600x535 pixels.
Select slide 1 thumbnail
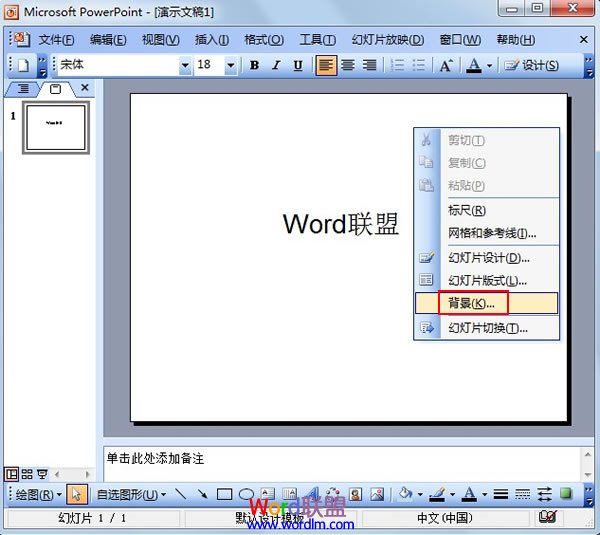click(56, 127)
